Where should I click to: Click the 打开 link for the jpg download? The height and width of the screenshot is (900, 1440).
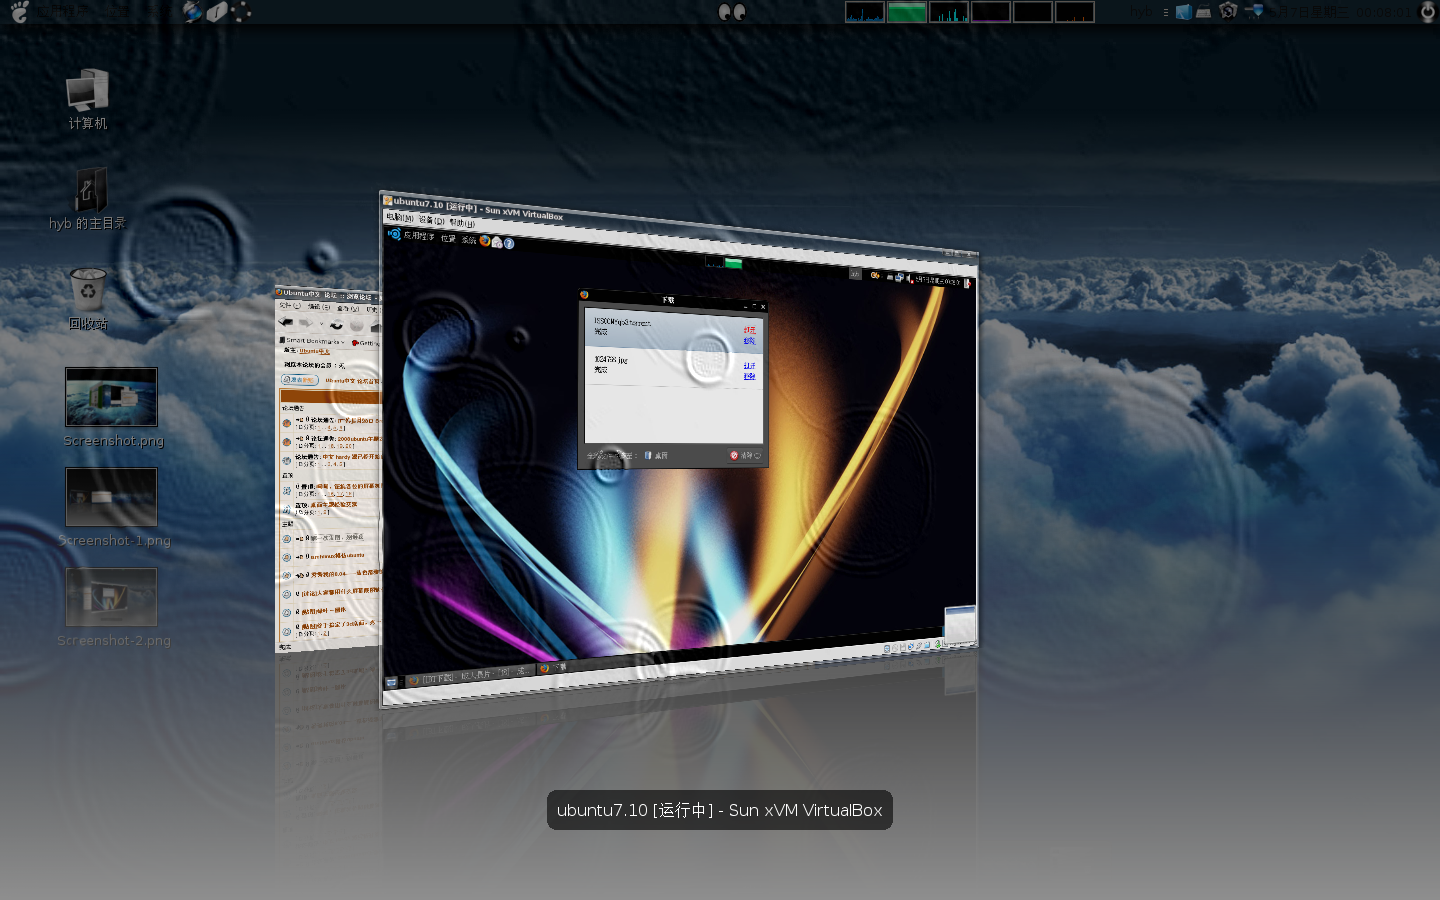[x=749, y=366]
